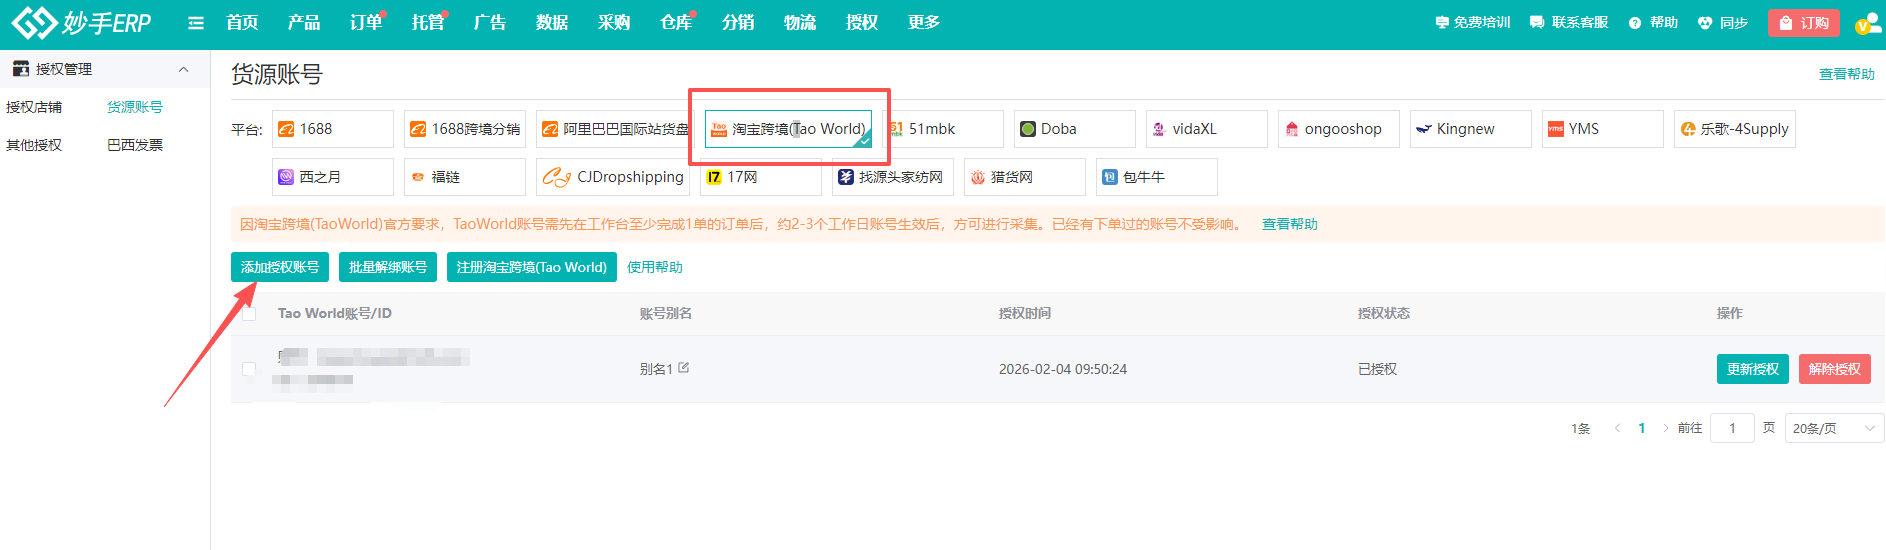Open the 分销 menu
The height and width of the screenshot is (550, 1886).
(x=738, y=22)
